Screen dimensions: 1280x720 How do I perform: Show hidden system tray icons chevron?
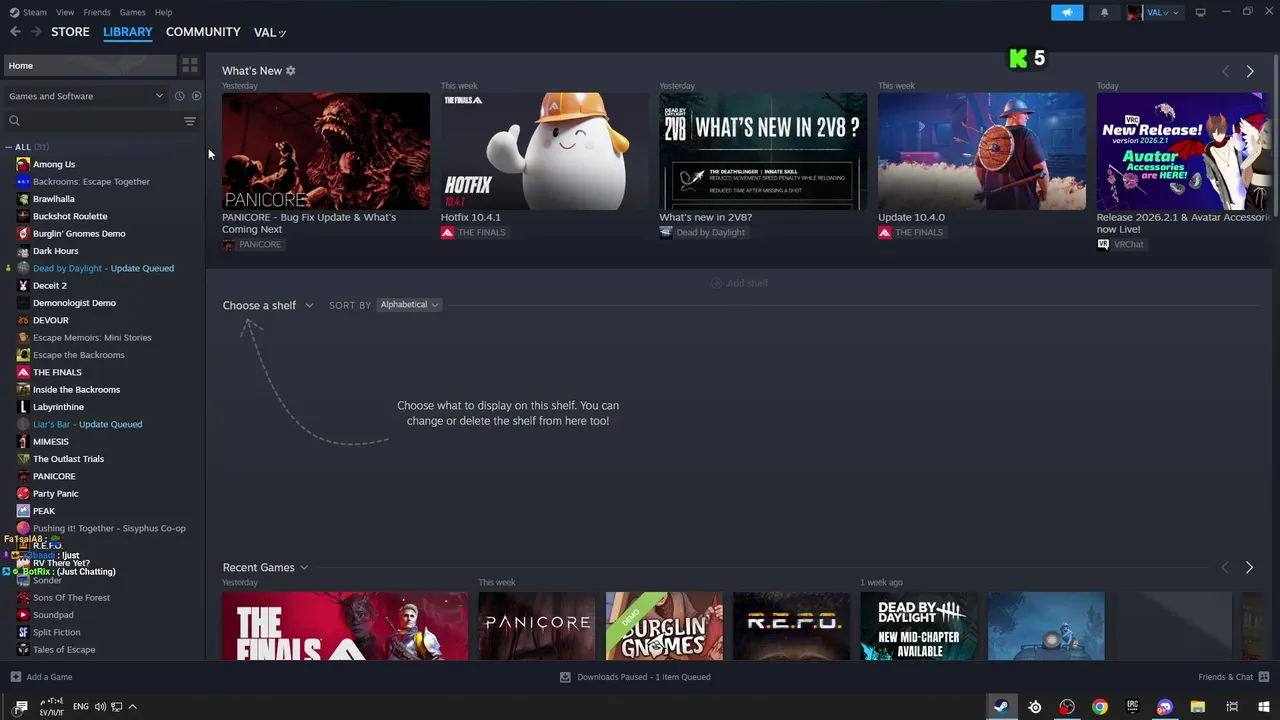(132, 707)
